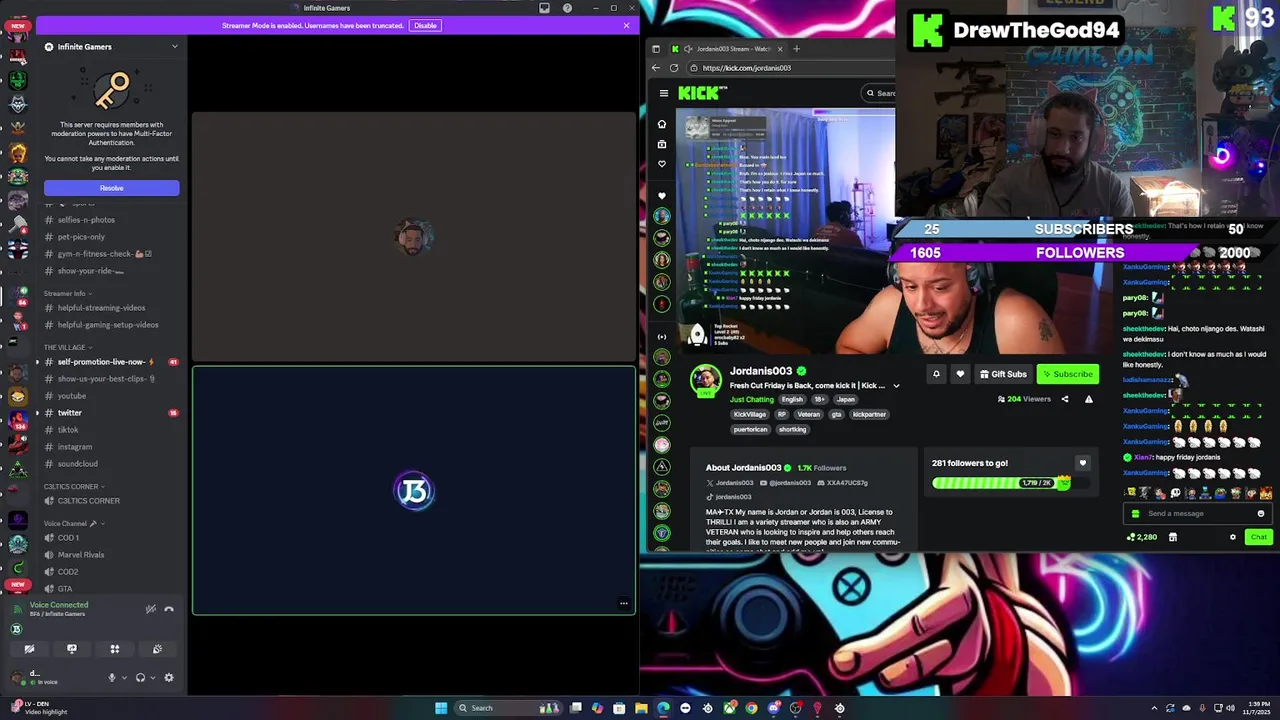
Task: Open the Kick hamburger menu
Action: point(663,93)
